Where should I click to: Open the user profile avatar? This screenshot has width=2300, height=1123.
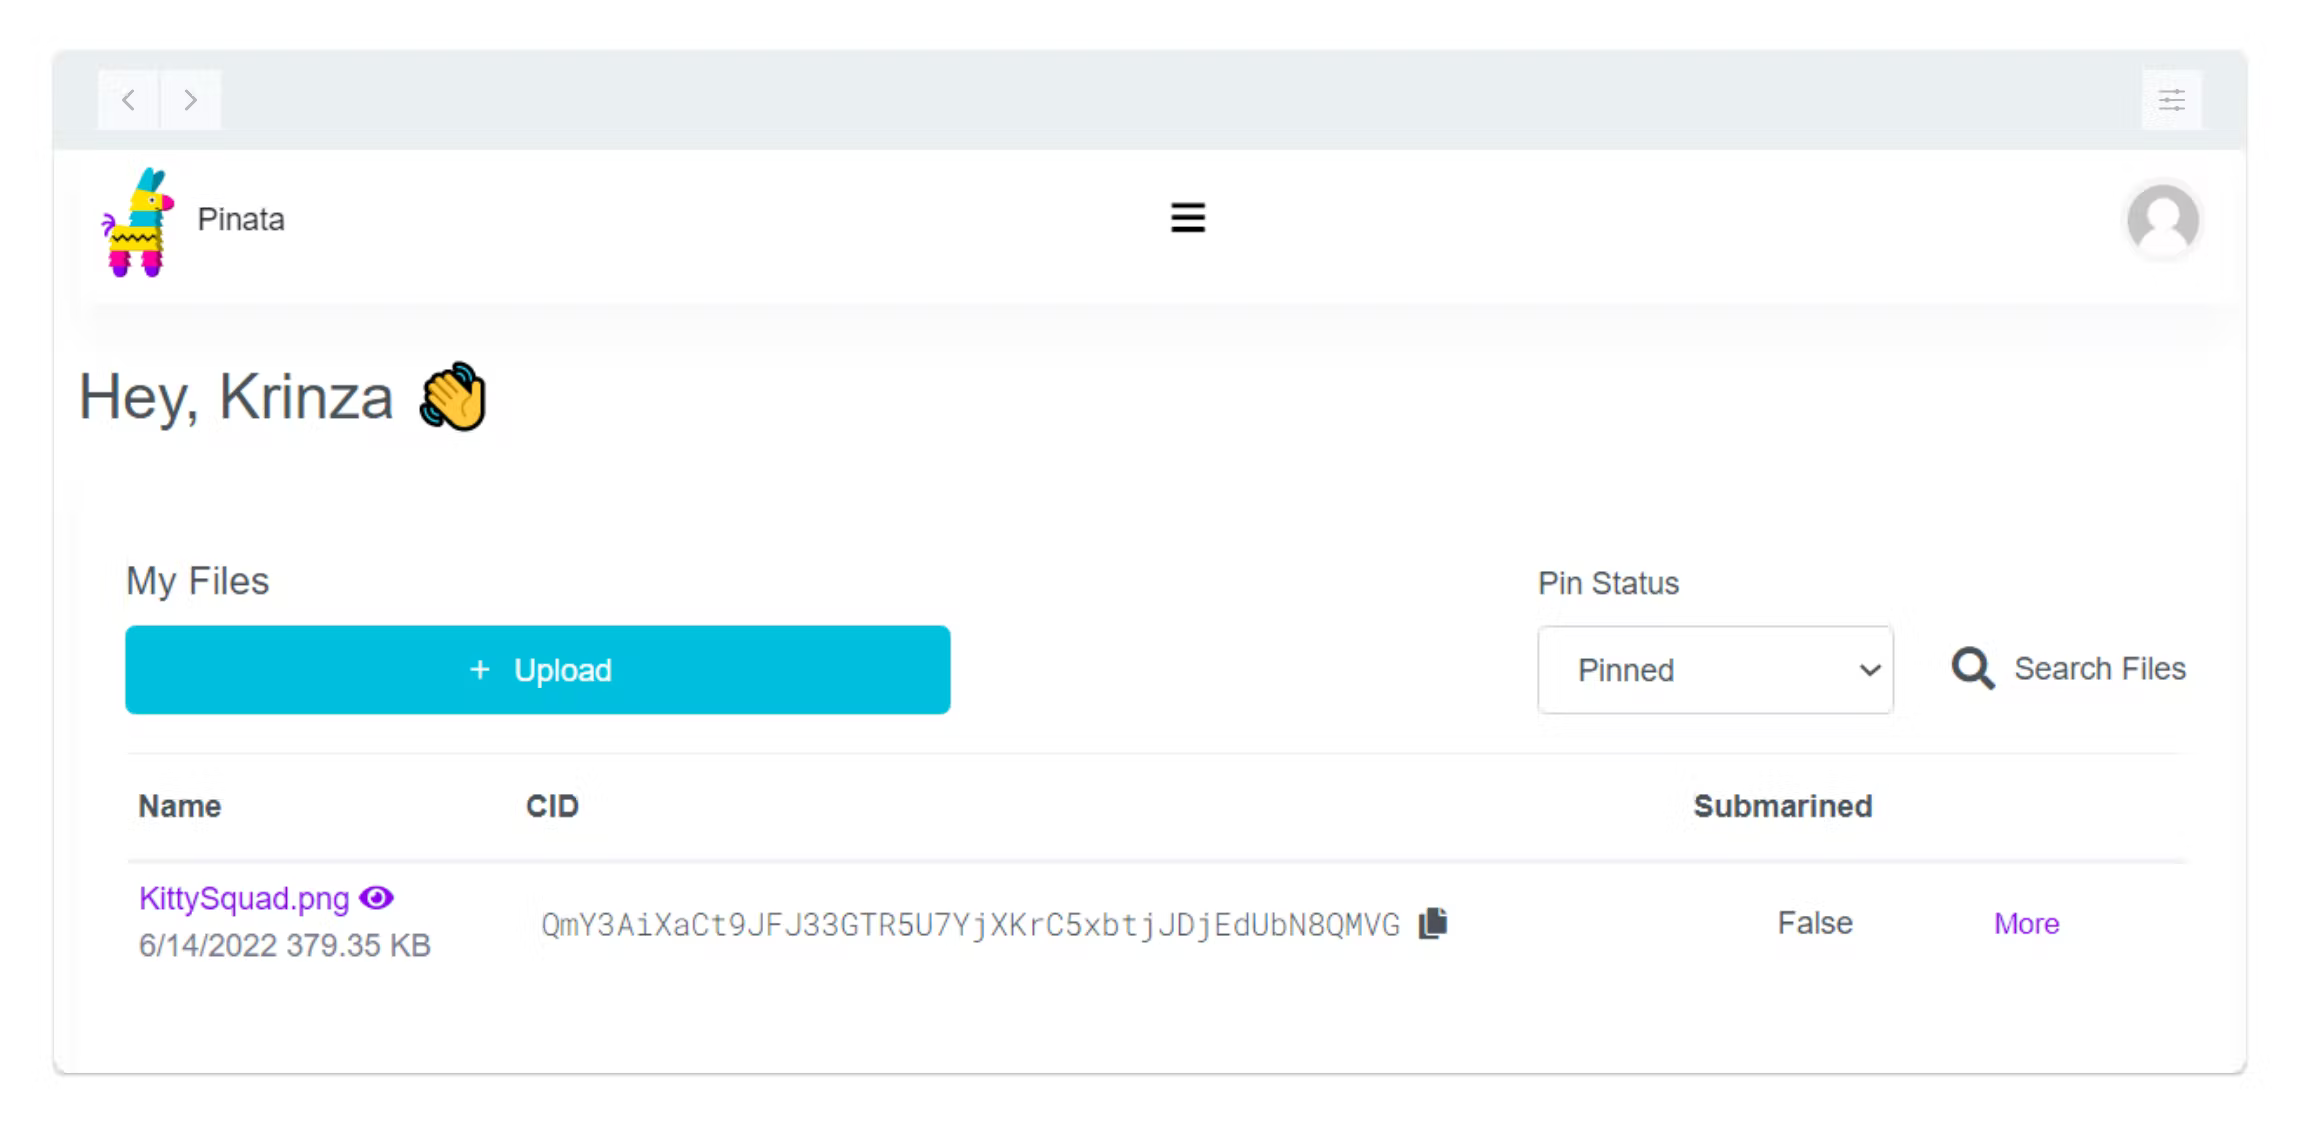click(x=2162, y=220)
